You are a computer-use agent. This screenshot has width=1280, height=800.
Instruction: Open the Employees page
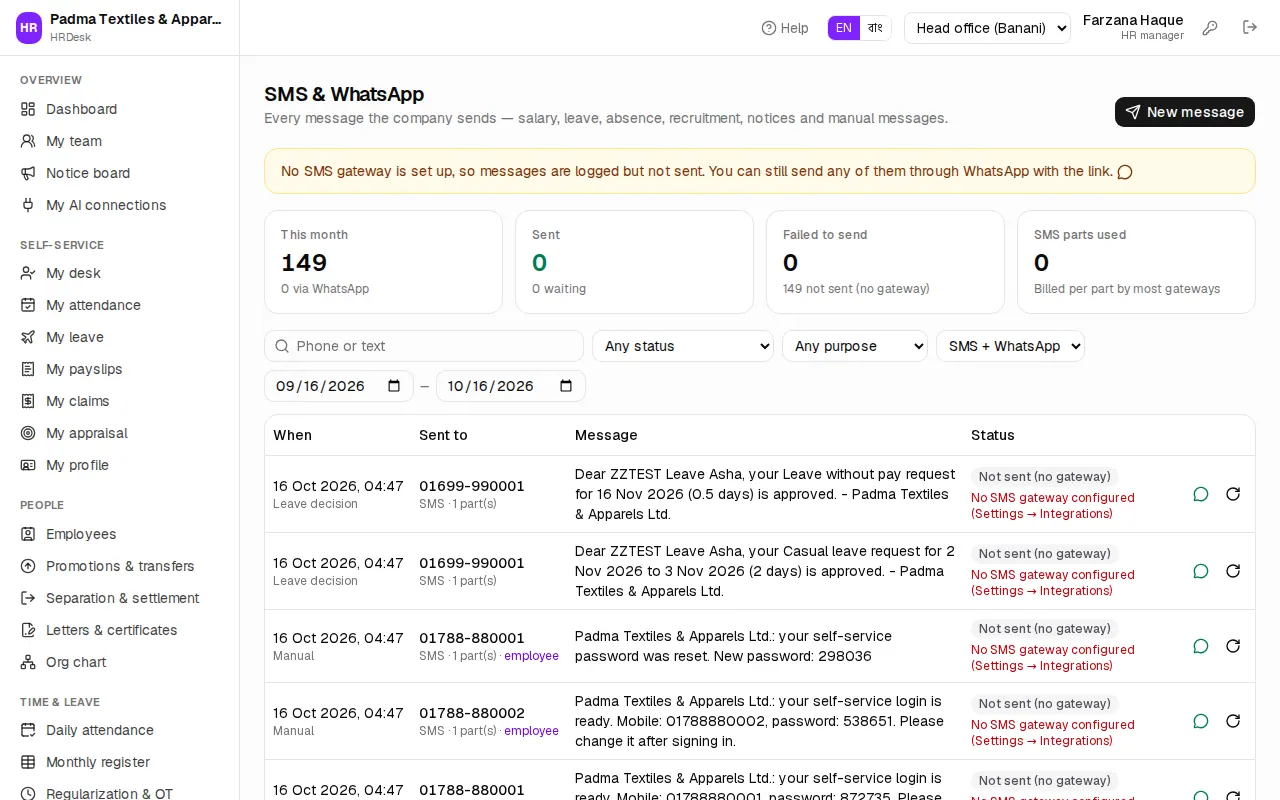pos(120,534)
